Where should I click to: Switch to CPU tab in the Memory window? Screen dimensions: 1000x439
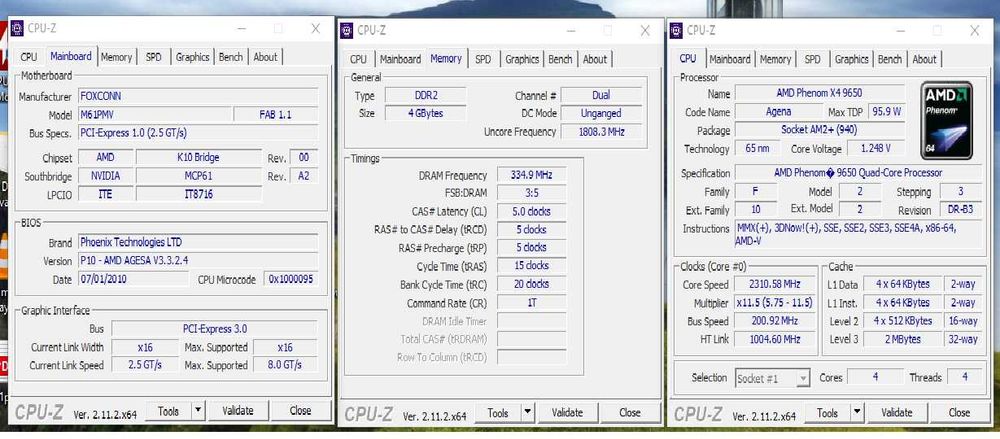tap(358, 59)
